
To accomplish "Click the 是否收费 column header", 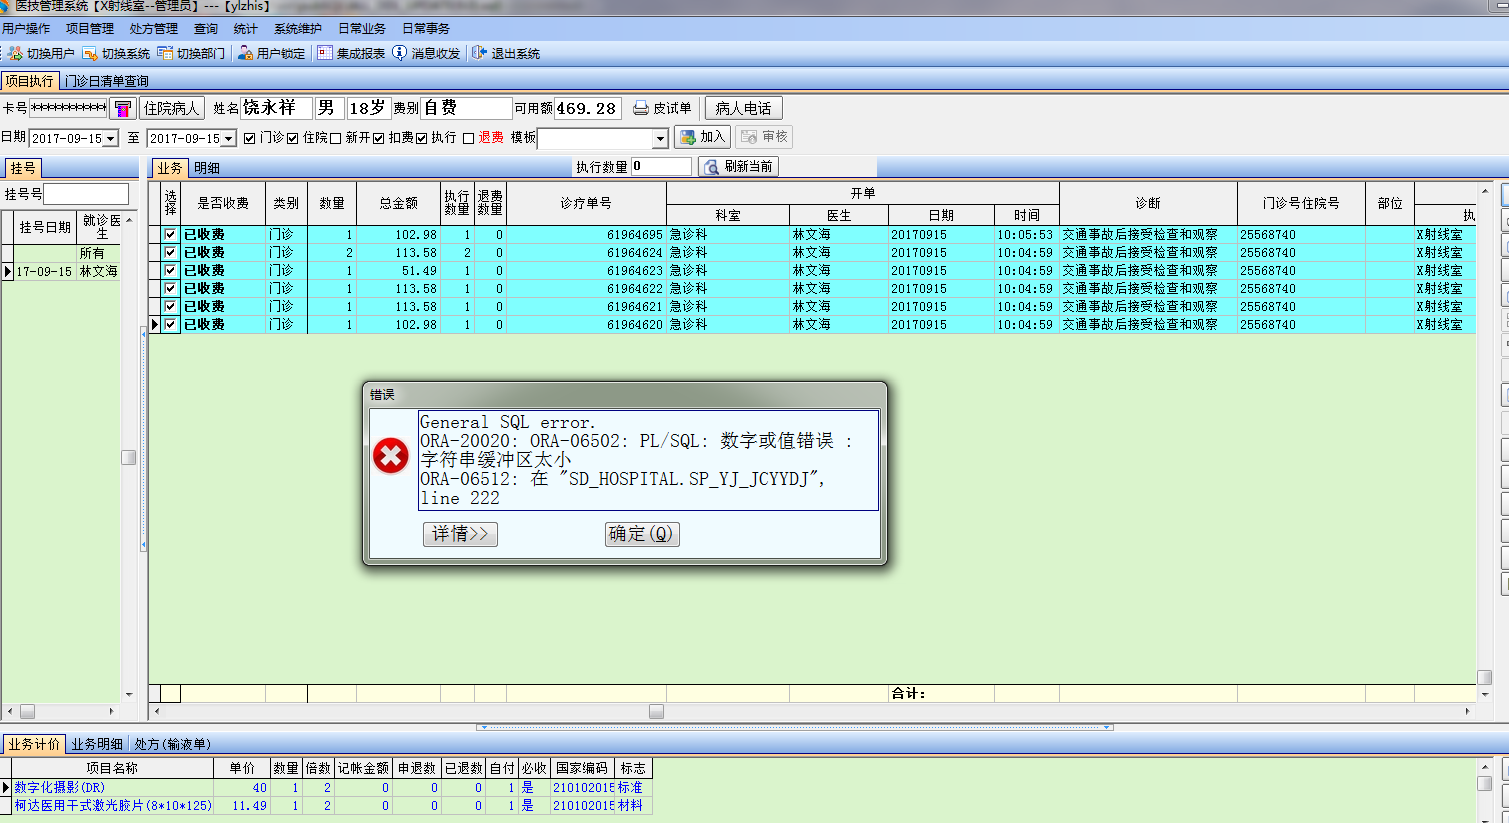I will coord(223,203).
